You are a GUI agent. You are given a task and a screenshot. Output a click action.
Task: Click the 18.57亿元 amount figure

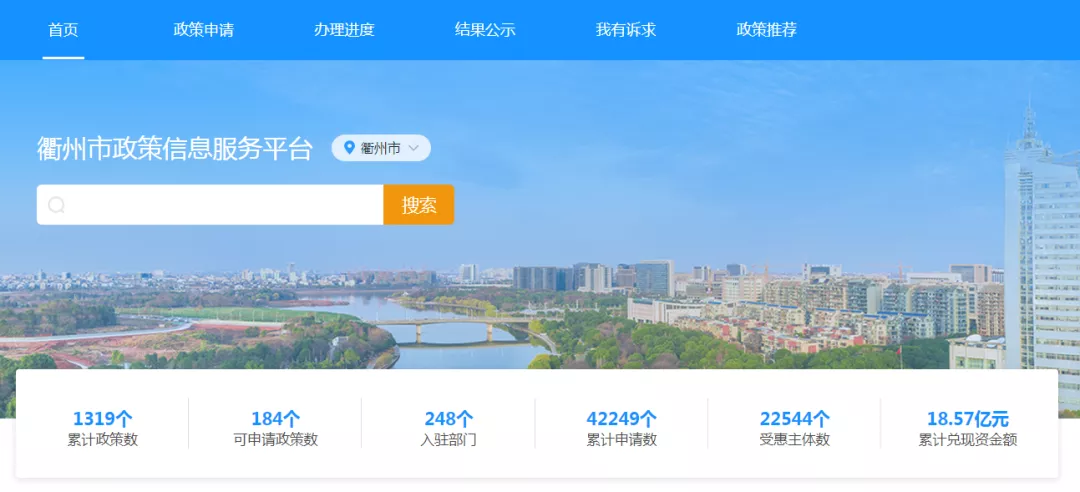(x=967, y=419)
